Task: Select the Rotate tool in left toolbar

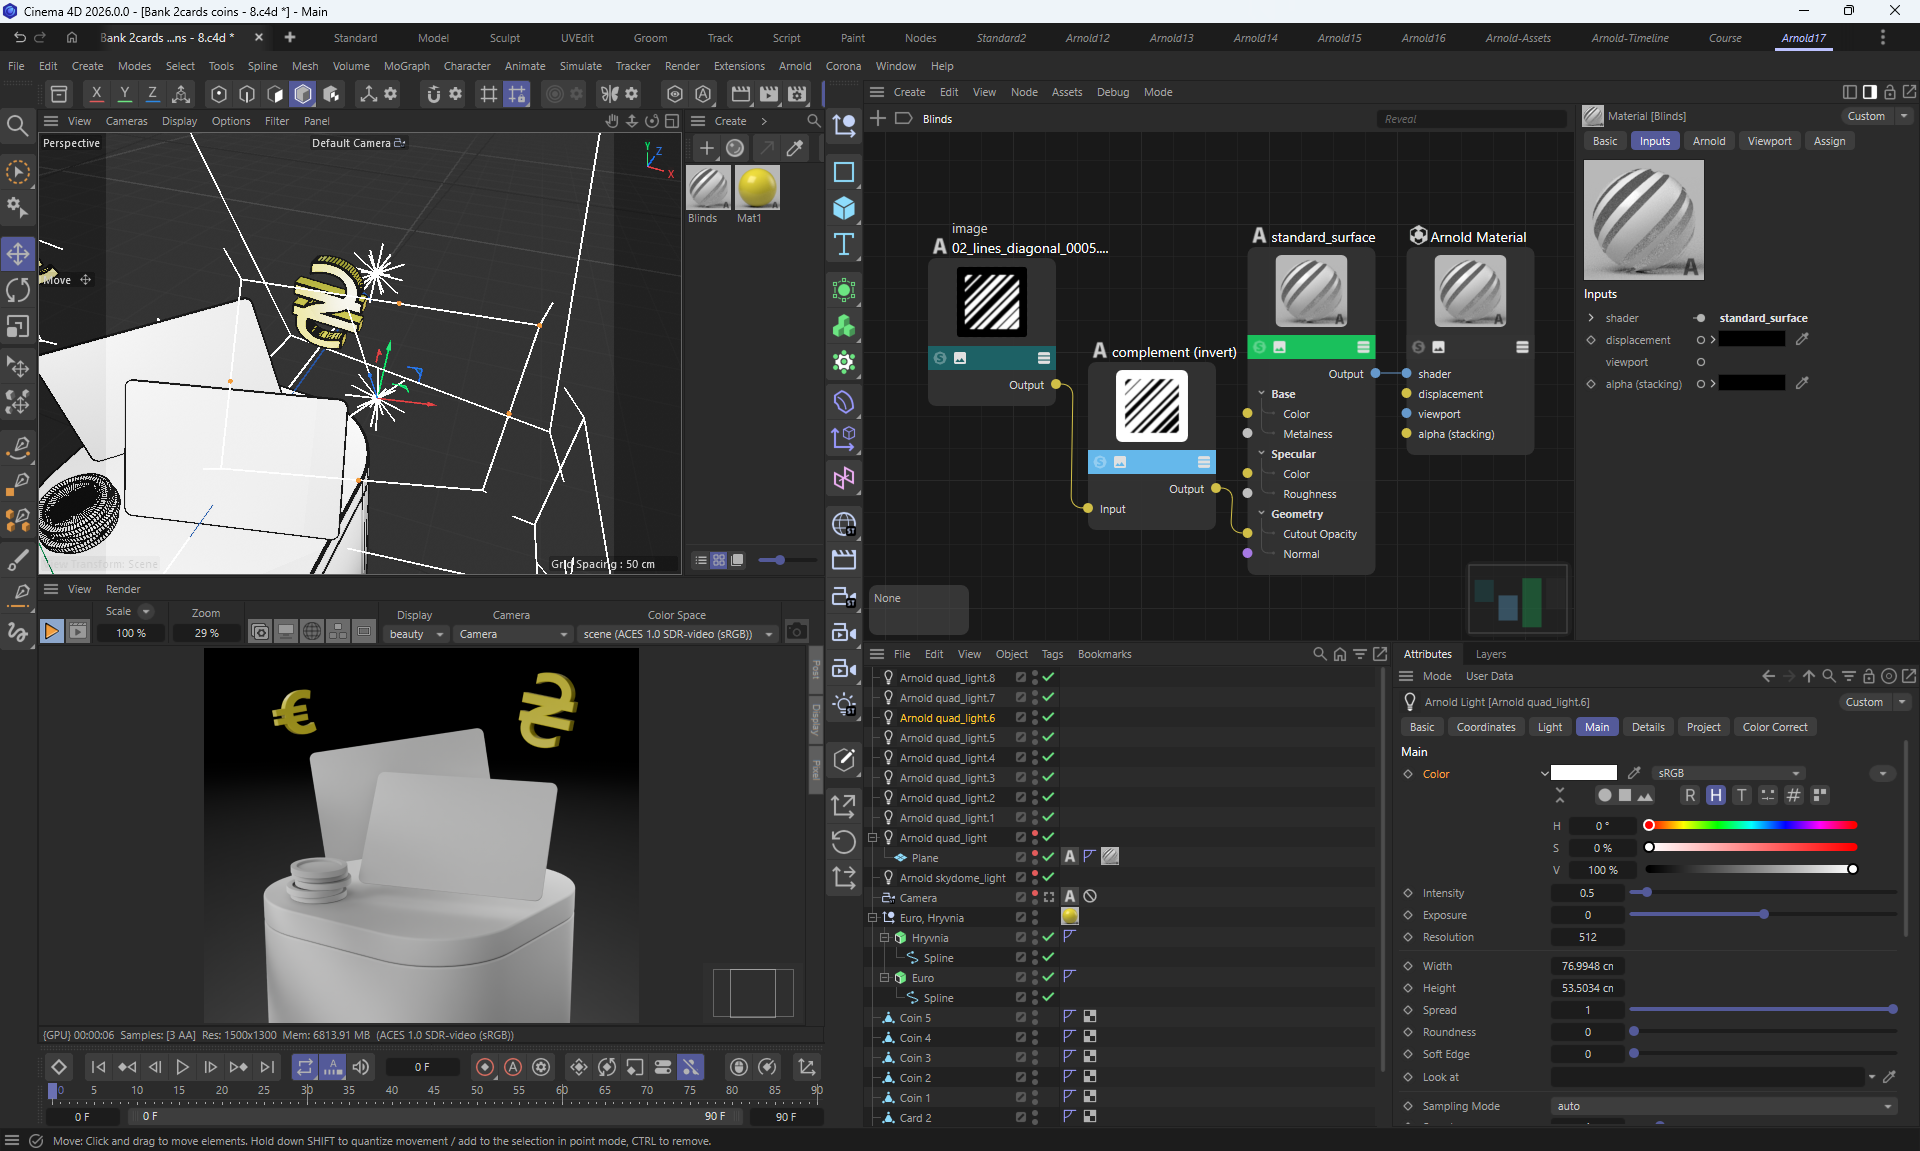Action: (x=18, y=291)
